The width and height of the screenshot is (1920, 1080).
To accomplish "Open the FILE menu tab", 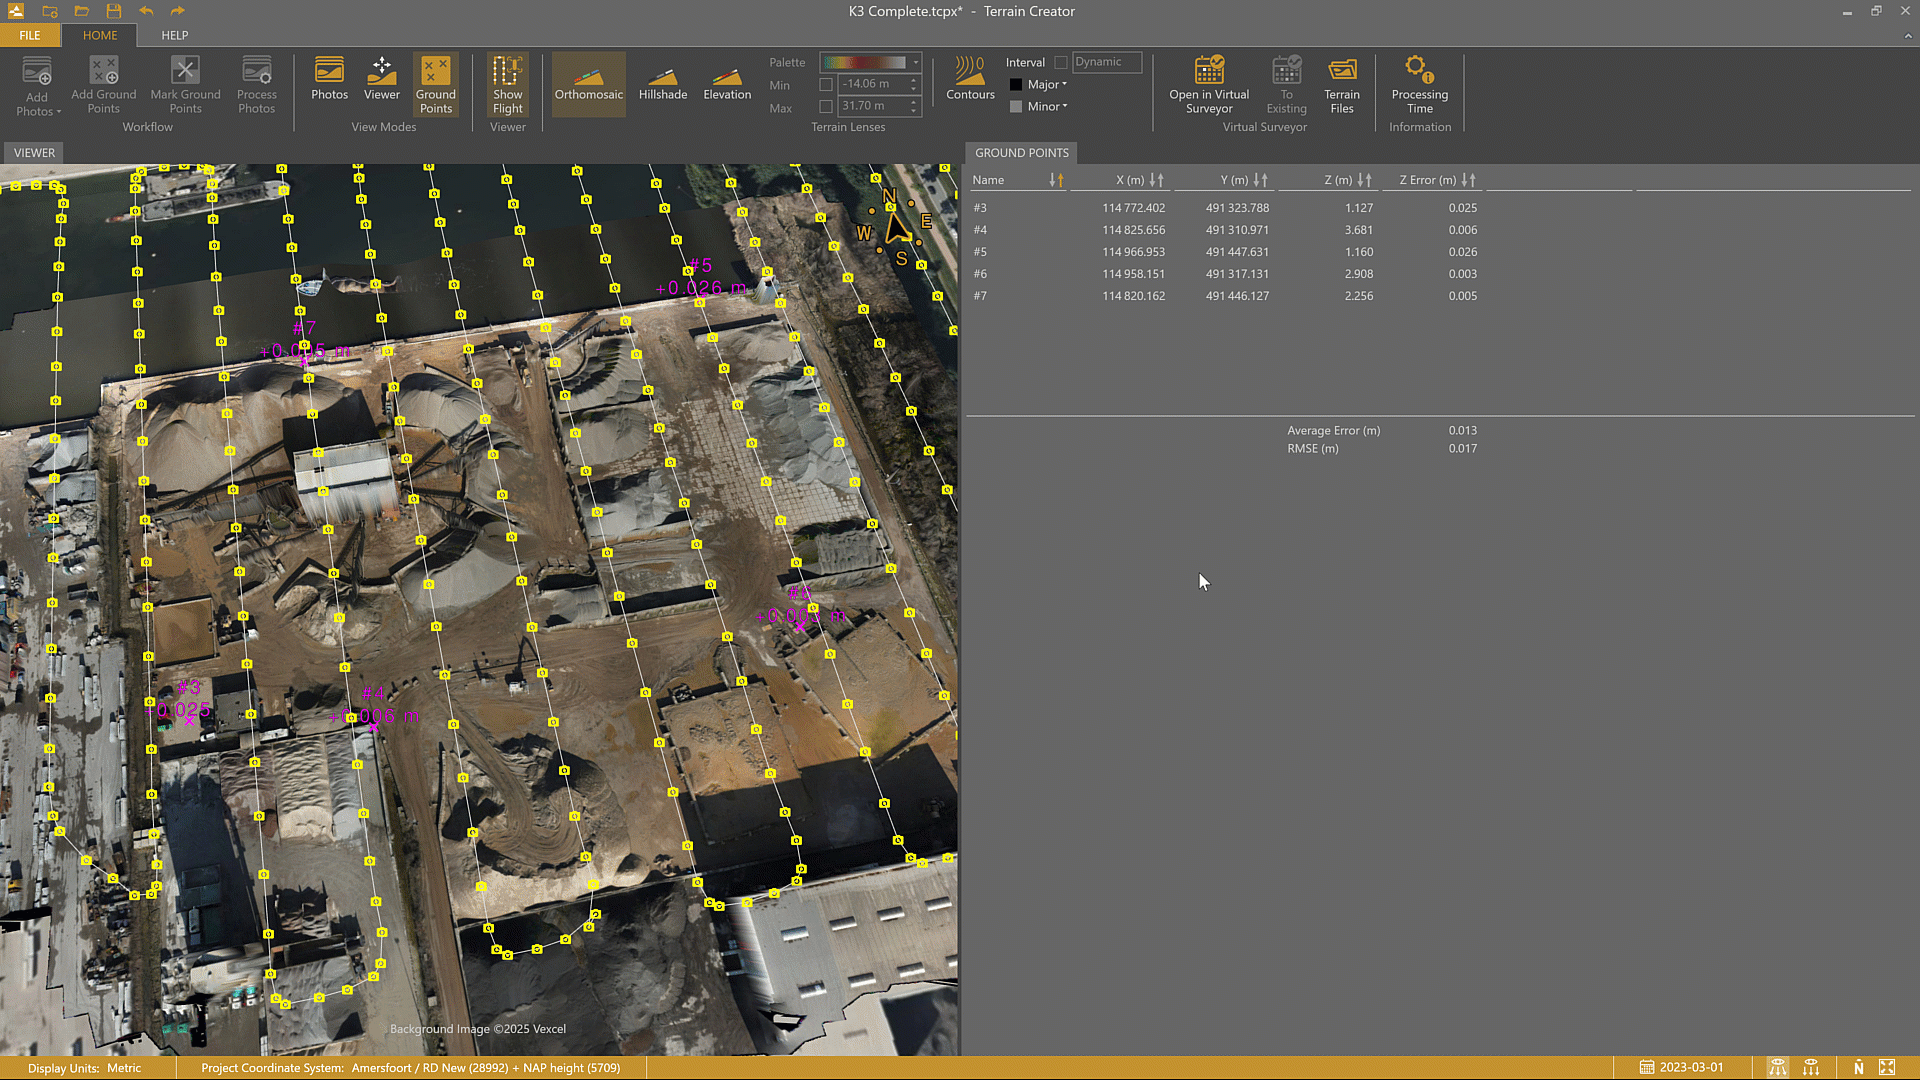I will pyautogui.click(x=30, y=36).
